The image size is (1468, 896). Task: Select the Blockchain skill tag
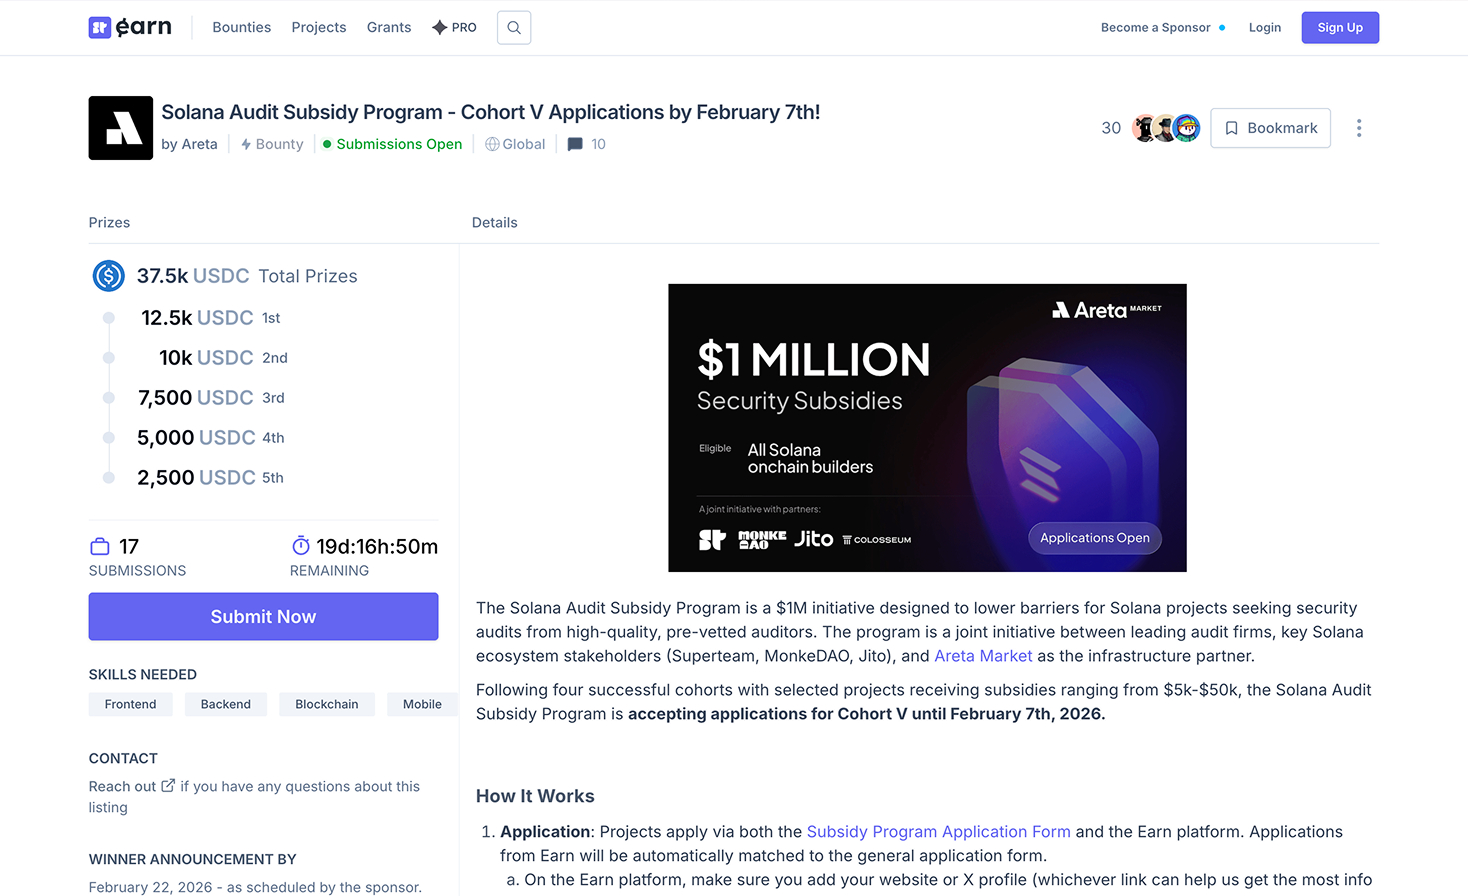point(327,704)
